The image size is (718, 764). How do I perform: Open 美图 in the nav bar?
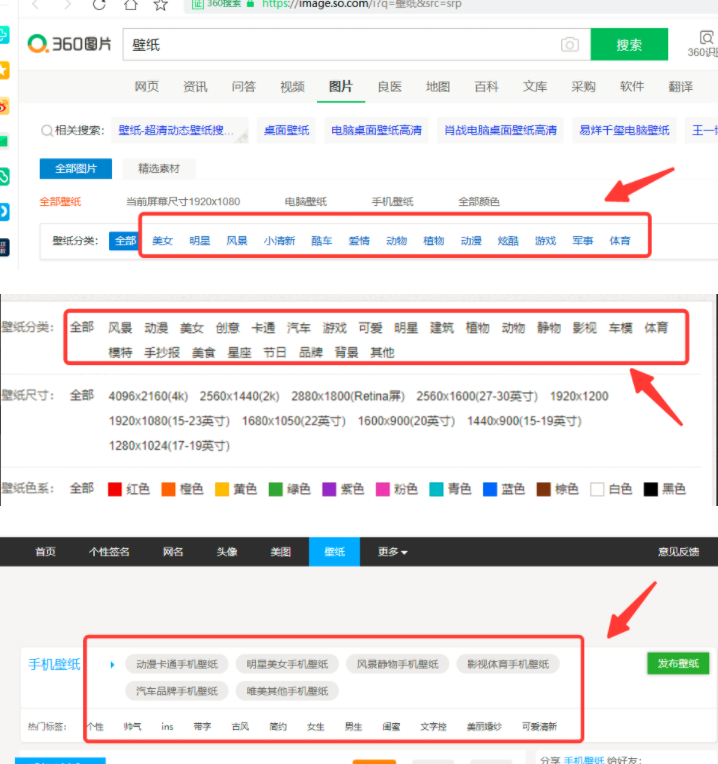(x=281, y=552)
